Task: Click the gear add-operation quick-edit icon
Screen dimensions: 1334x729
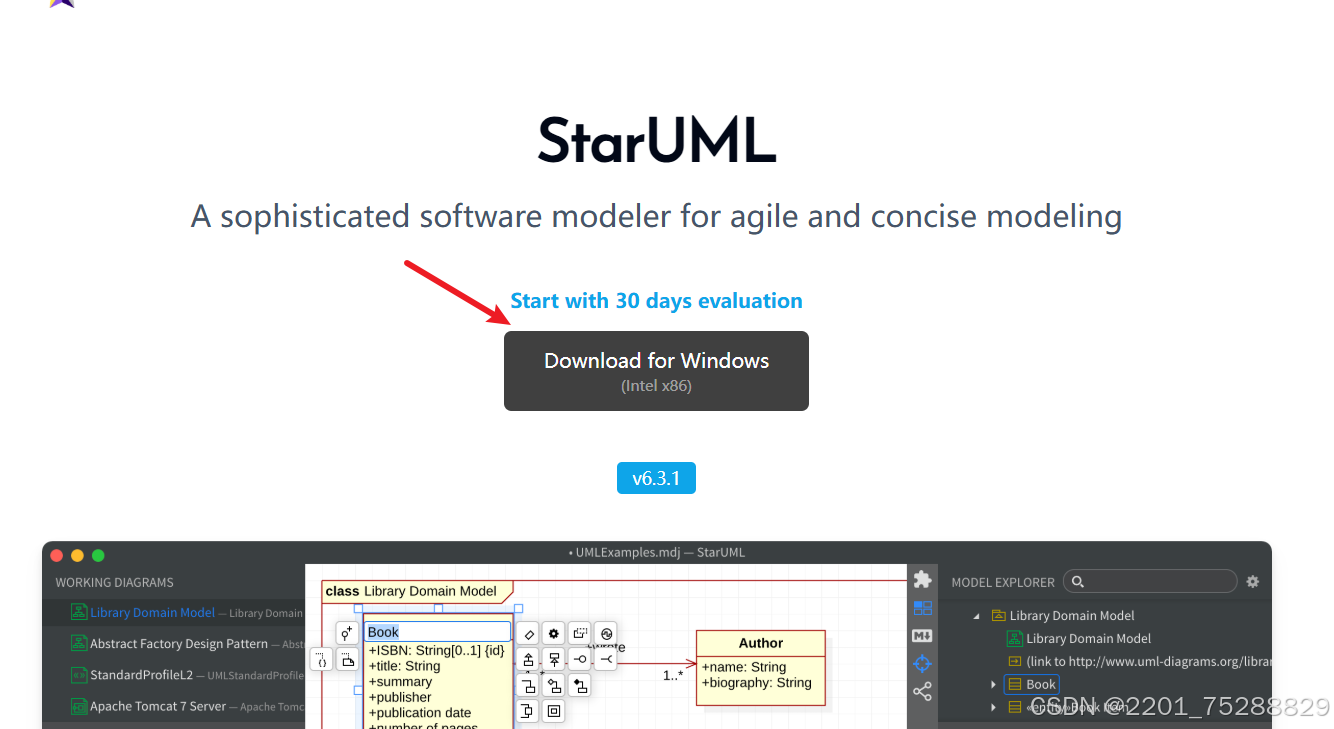Action: point(554,634)
